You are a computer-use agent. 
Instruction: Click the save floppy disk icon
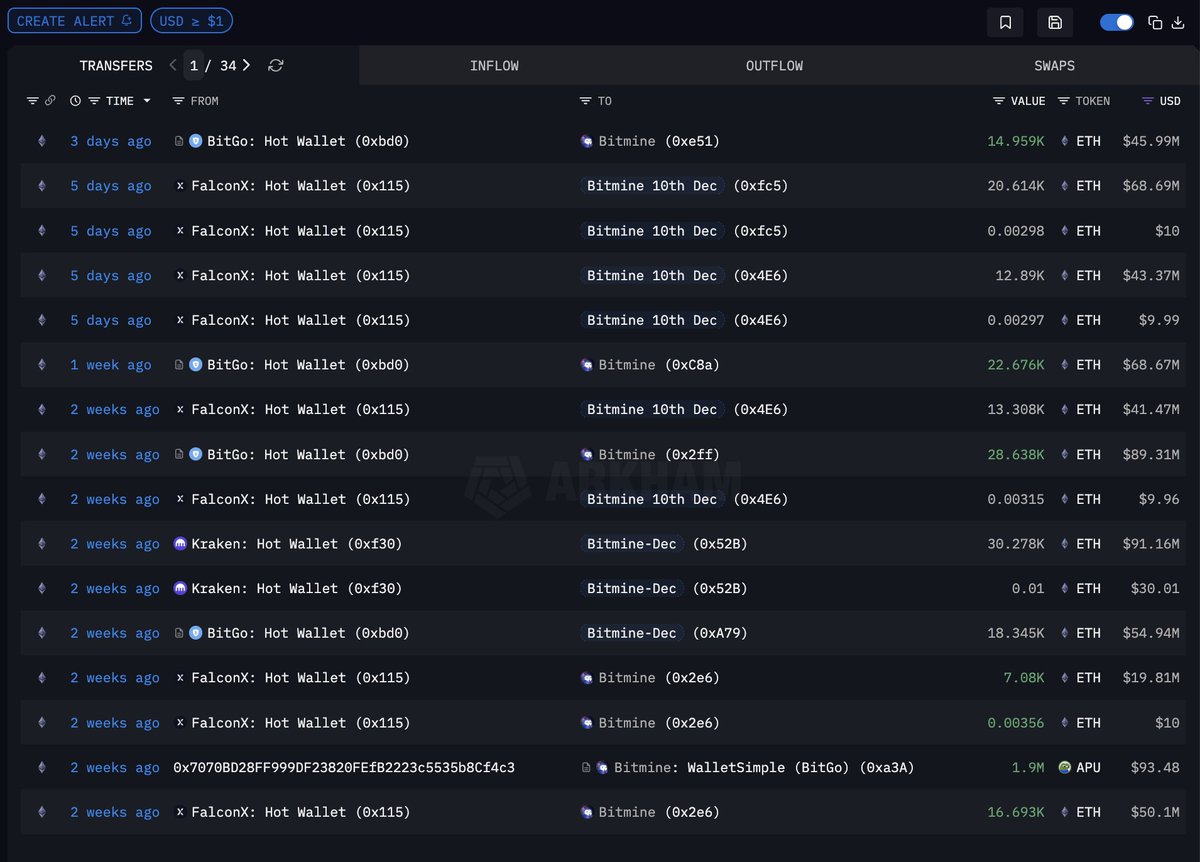click(1055, 22)
